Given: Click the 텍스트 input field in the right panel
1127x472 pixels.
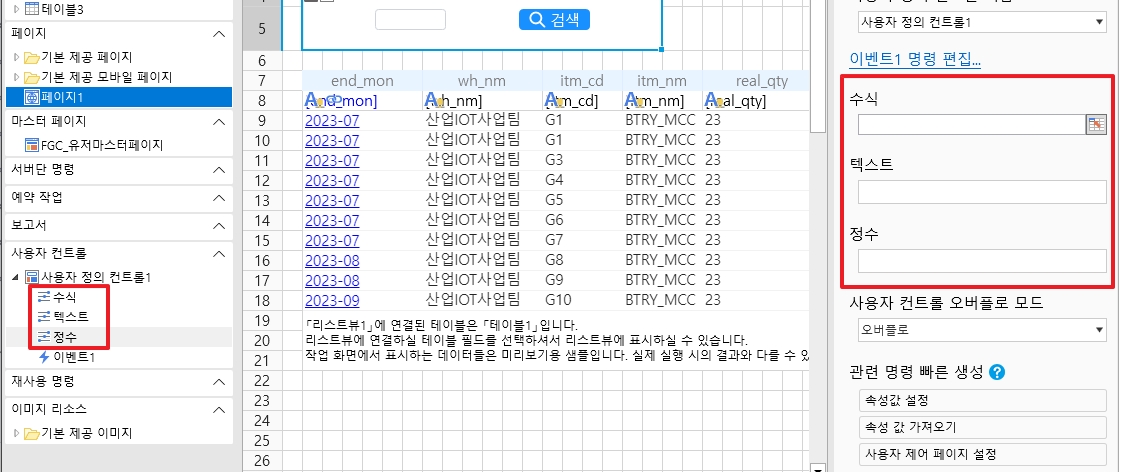Looking at the screenshot, I should 982,192.
